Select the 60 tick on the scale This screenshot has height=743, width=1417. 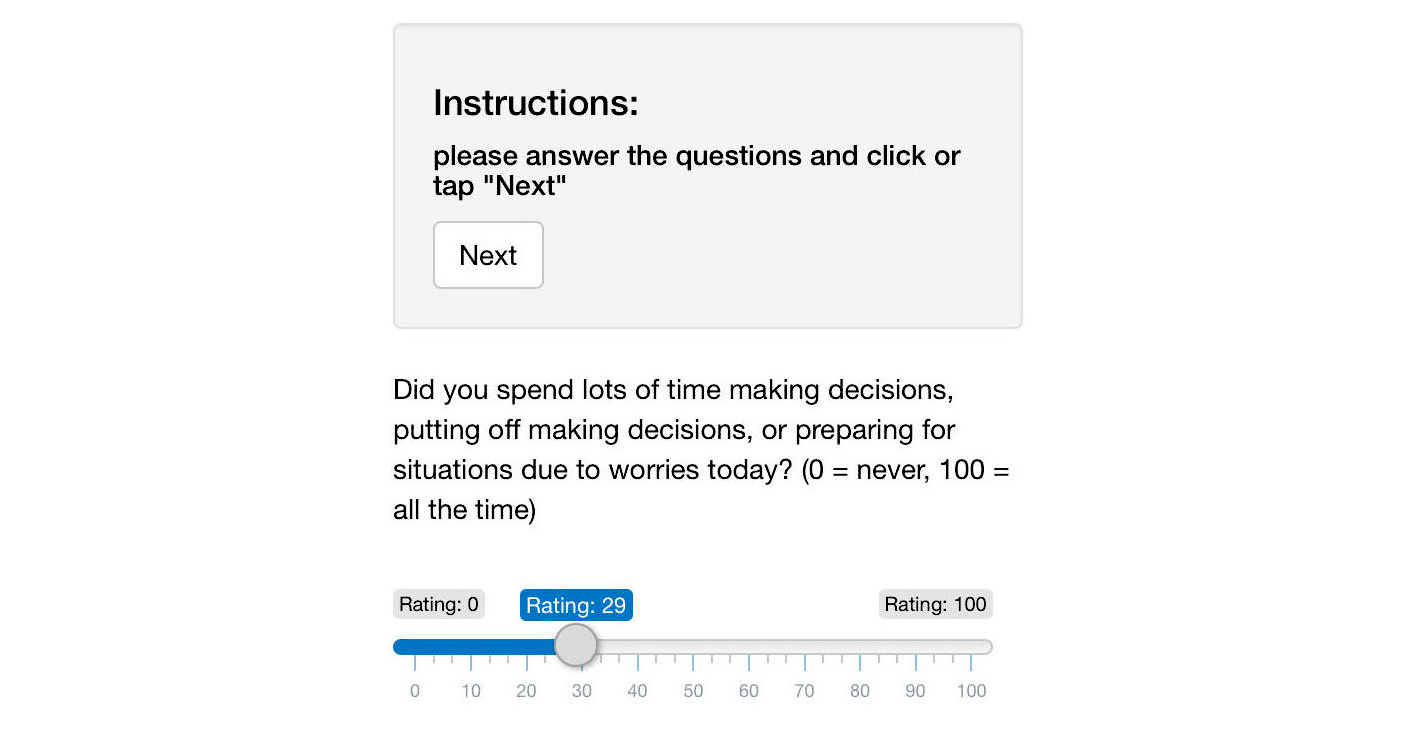pos(749,691)
